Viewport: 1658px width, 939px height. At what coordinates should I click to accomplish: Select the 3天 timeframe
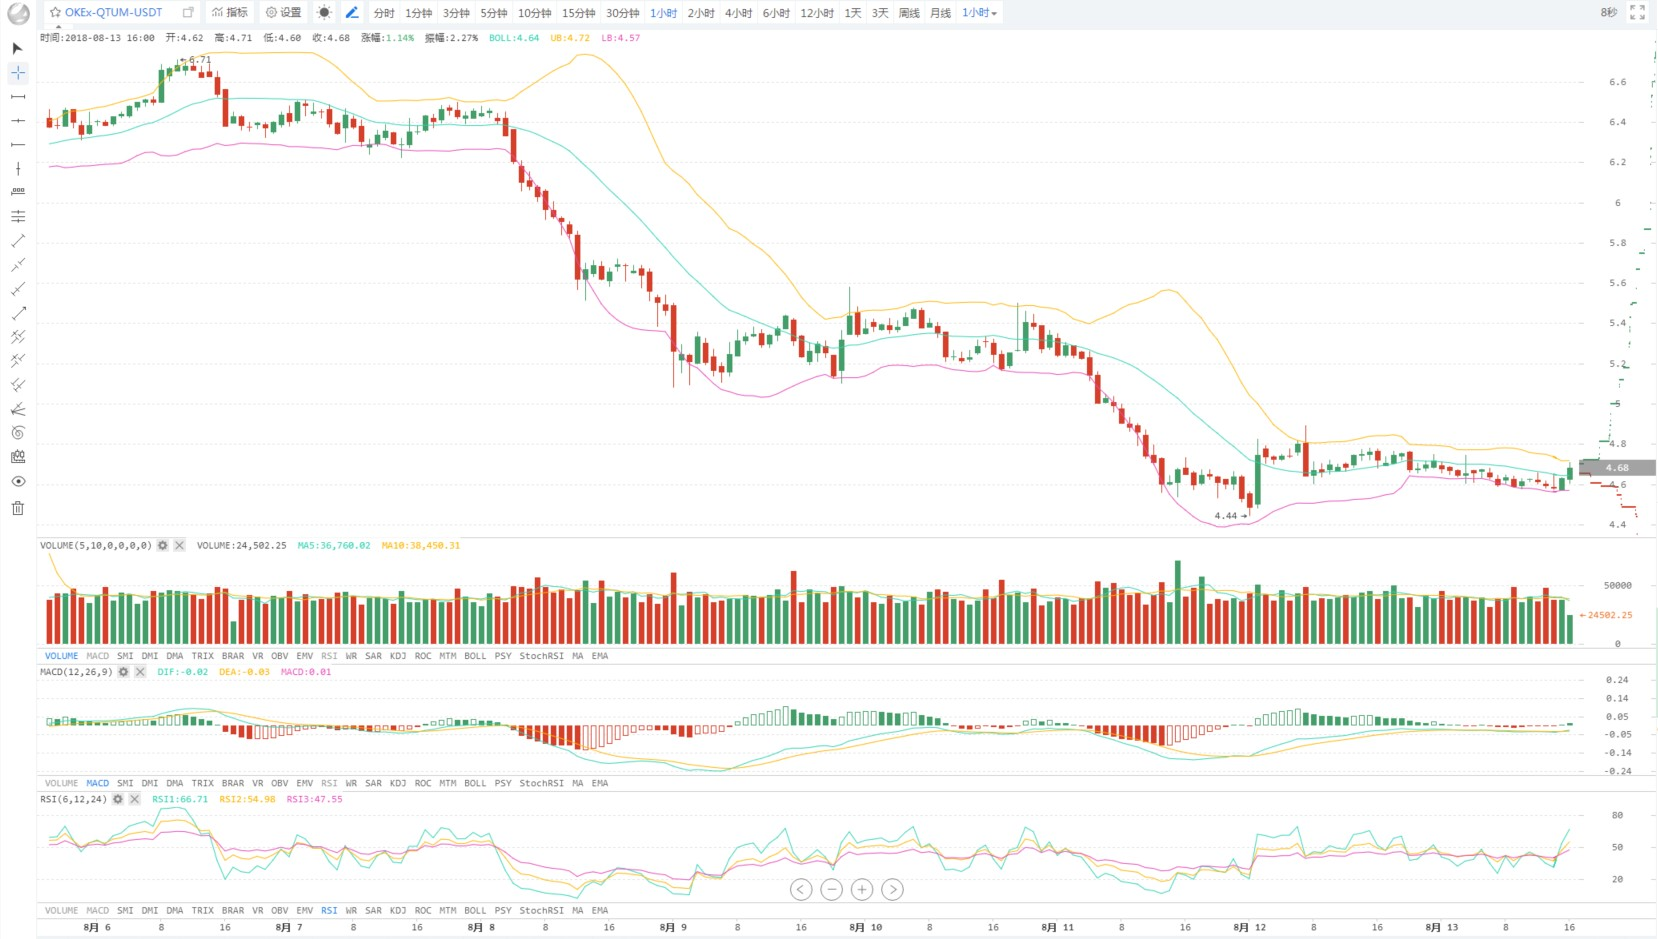tap(880, 13)
